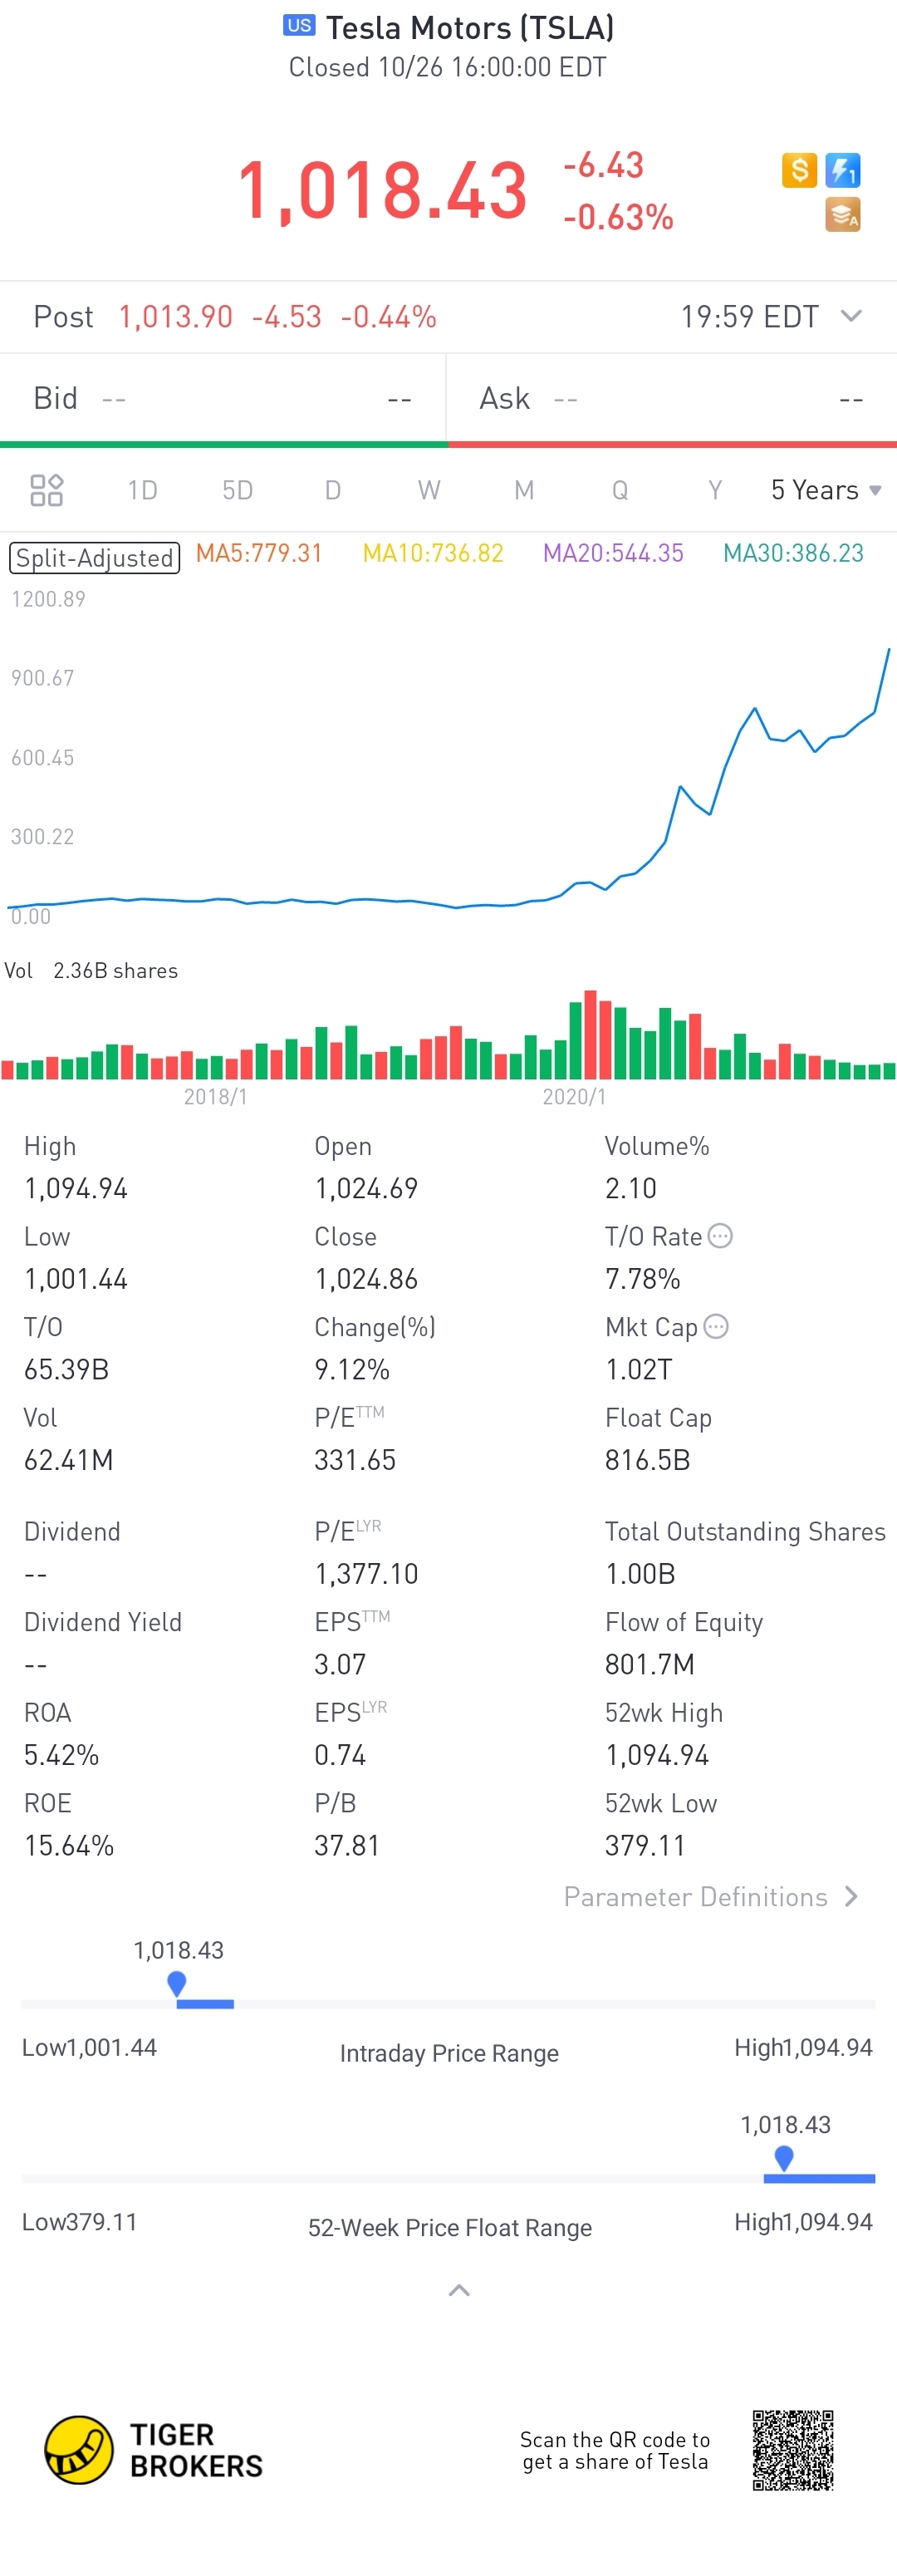Tap the P/E TTM value 331.65
The width and height of the screenshot is (897, 2576).
click(355, 1460)
